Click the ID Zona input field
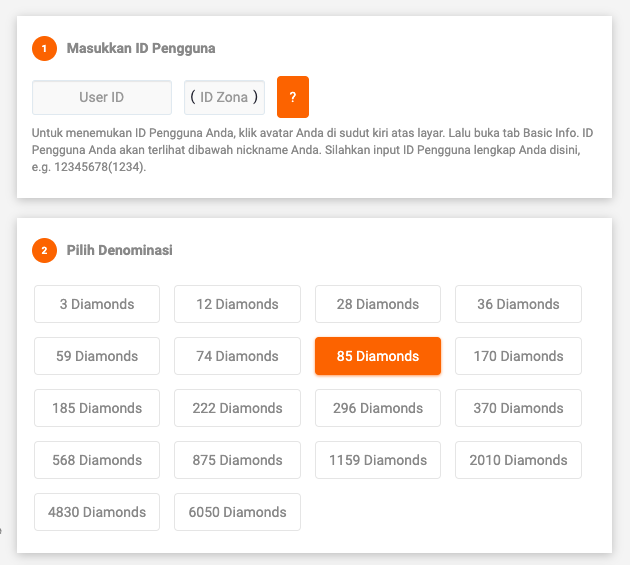Screen dimensions: 630x565 pos(225,97)
